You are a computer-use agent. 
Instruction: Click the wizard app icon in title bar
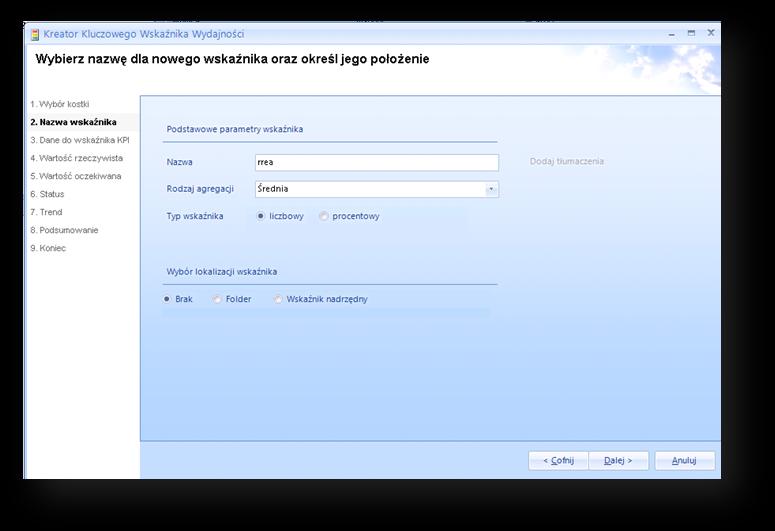click(35, 35)
